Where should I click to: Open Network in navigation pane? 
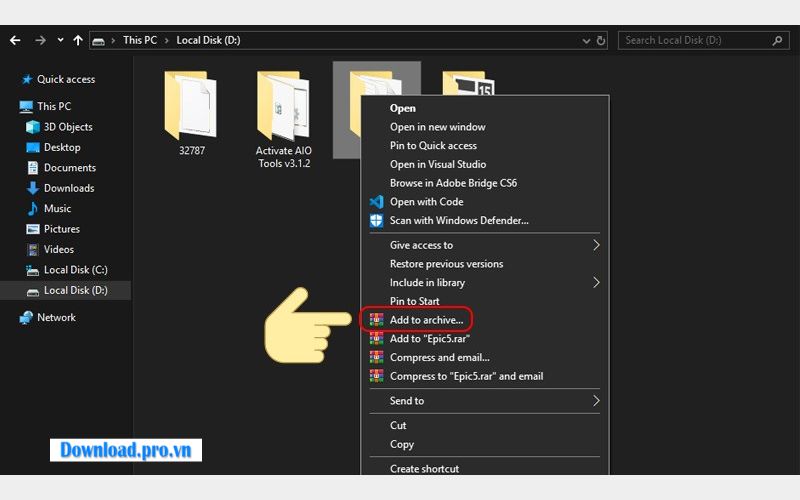pyautogui.click(x=56, y=317)
